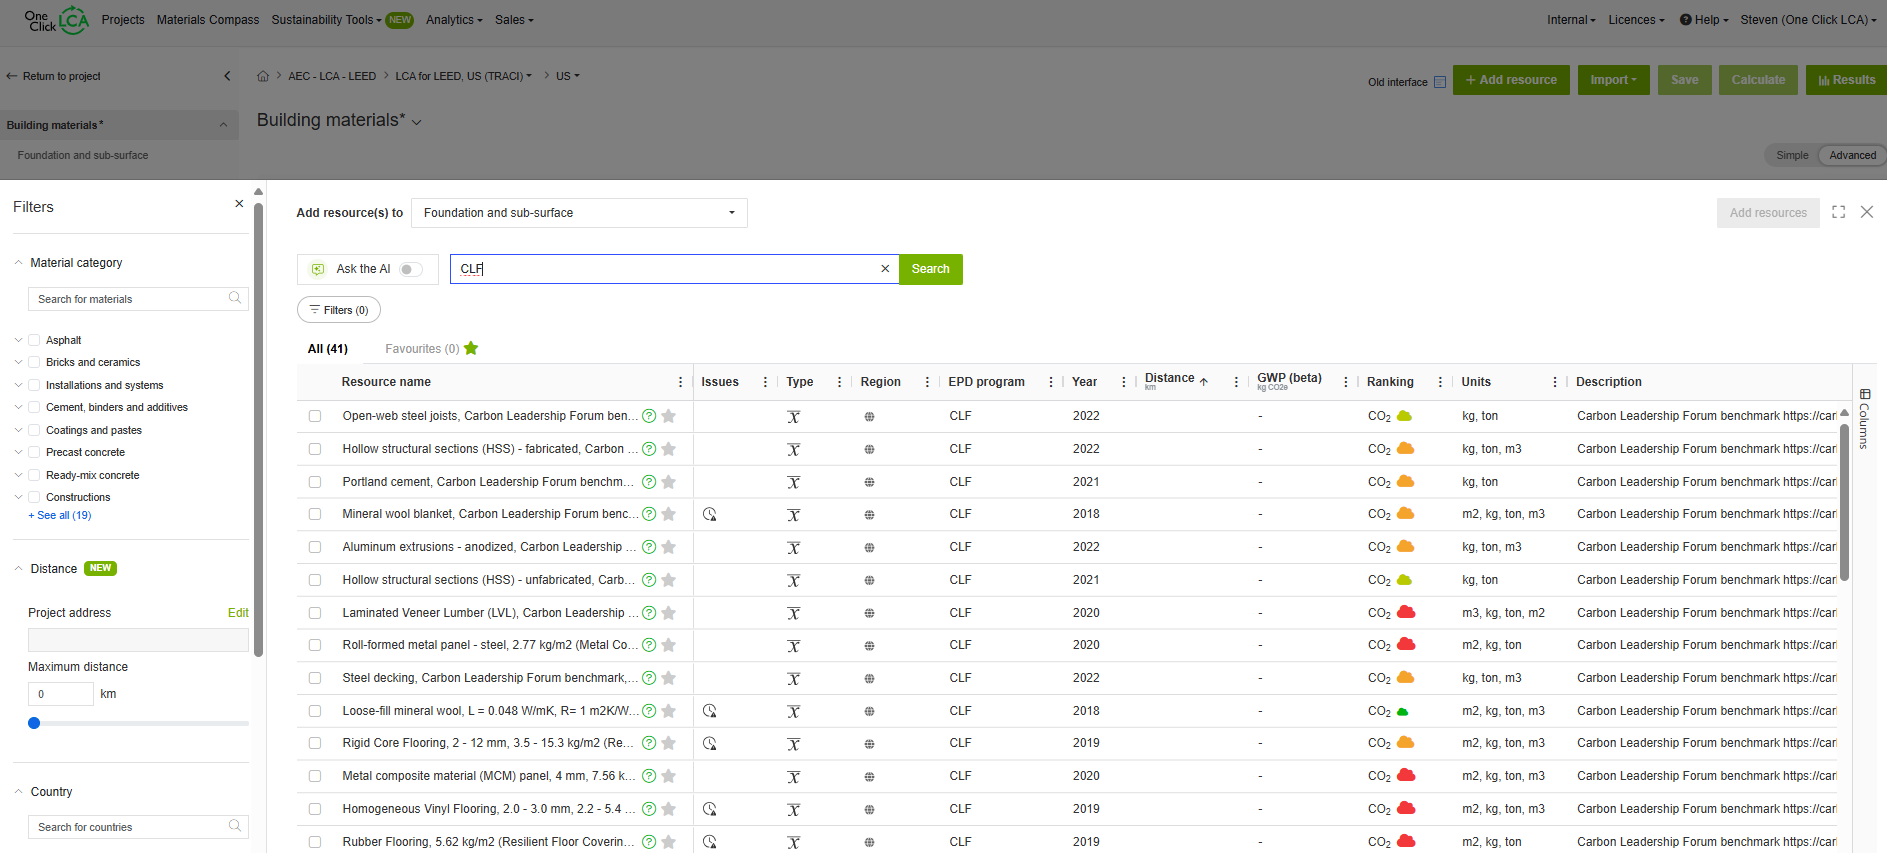Open the Resource name column menu

(680, 382)
